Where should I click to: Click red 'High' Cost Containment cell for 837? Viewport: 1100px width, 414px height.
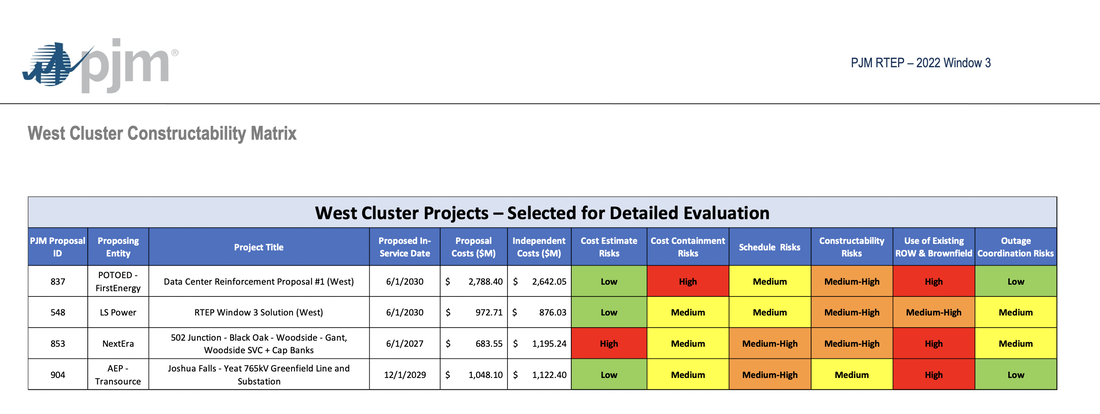pyautogui.click(x=688, y=281)
